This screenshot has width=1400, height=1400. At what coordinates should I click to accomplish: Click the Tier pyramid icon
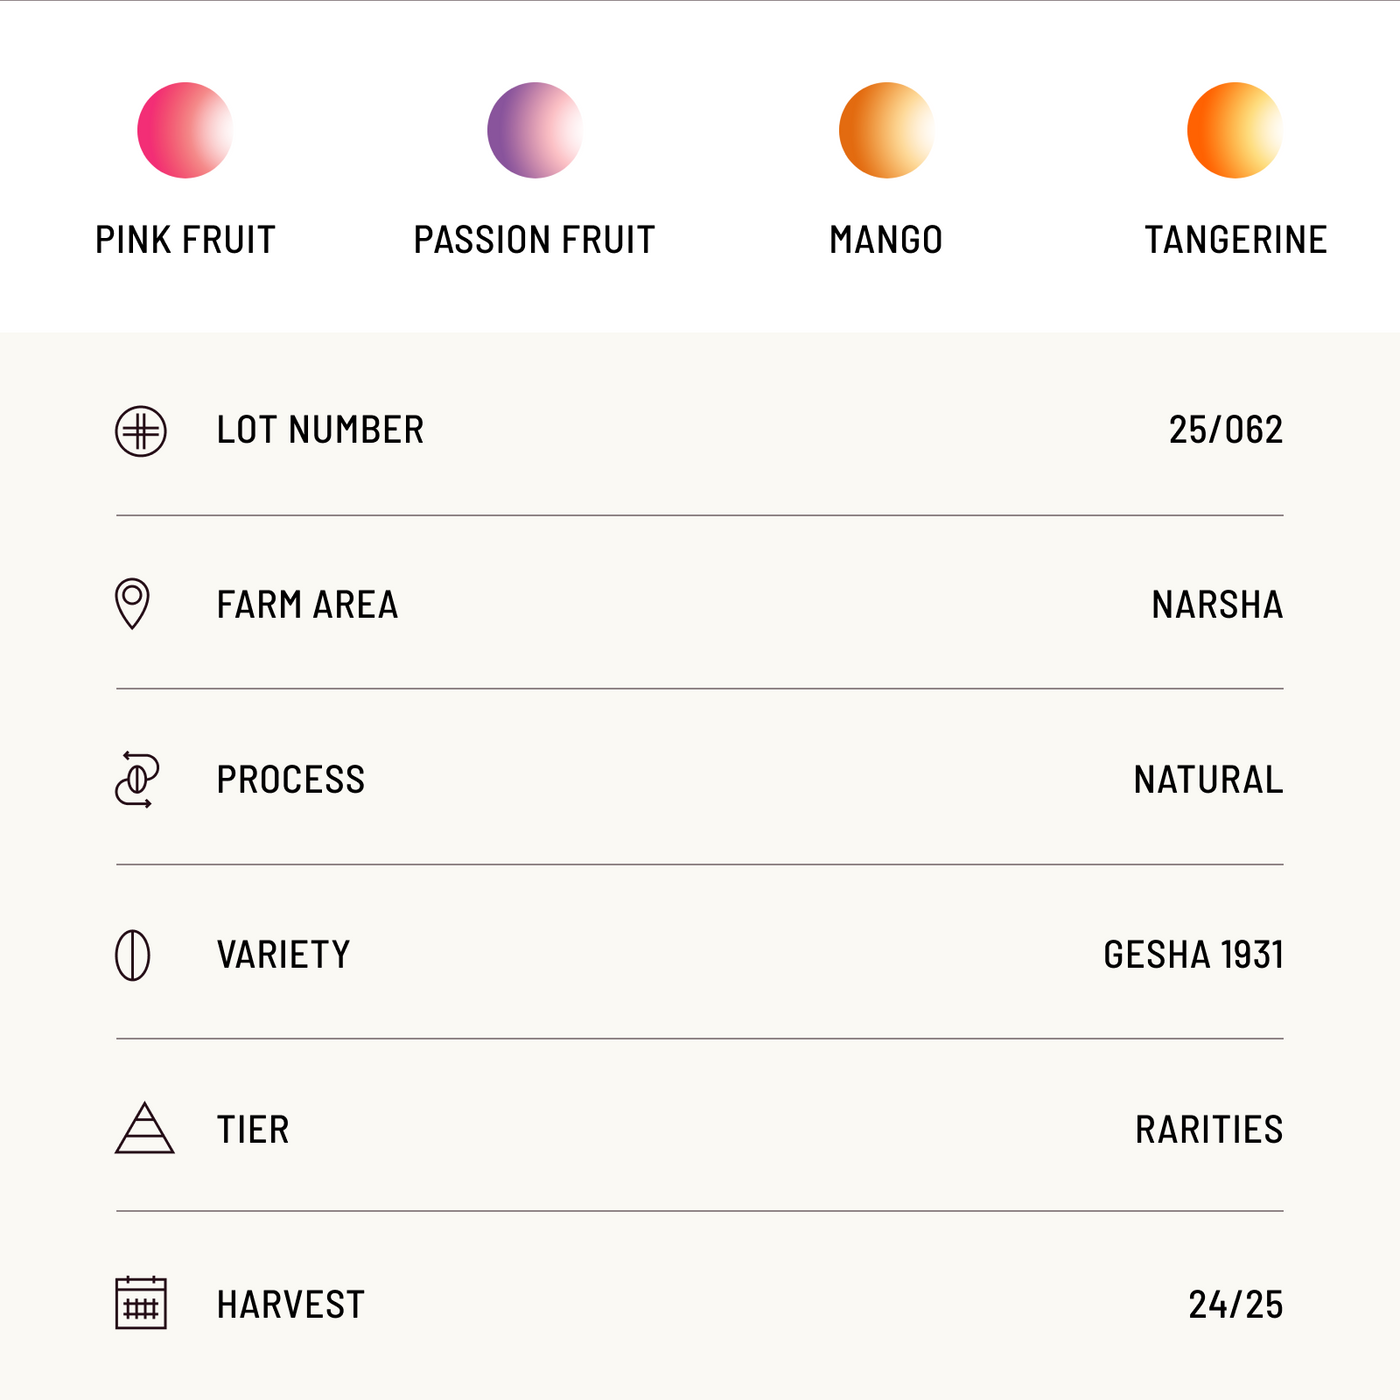pos(145,1129)
